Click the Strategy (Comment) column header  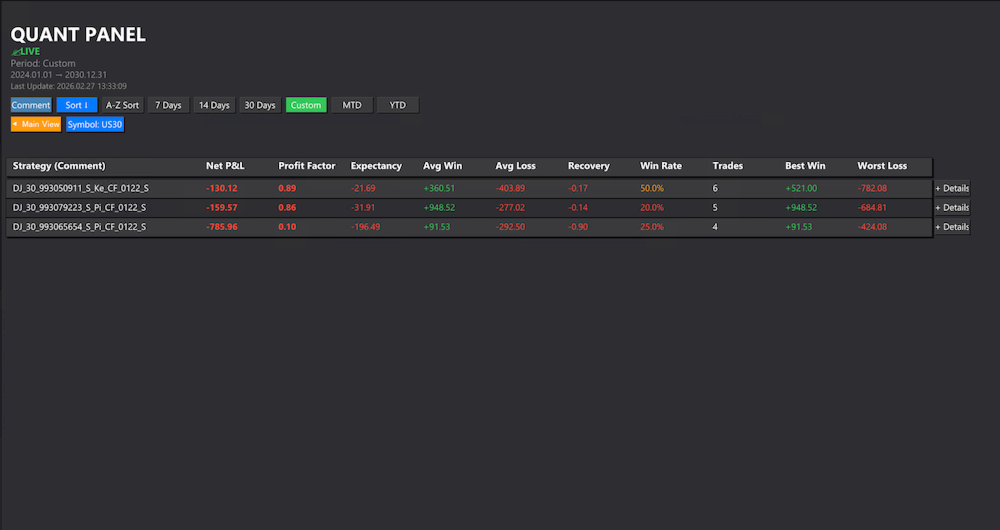[59, 166]
